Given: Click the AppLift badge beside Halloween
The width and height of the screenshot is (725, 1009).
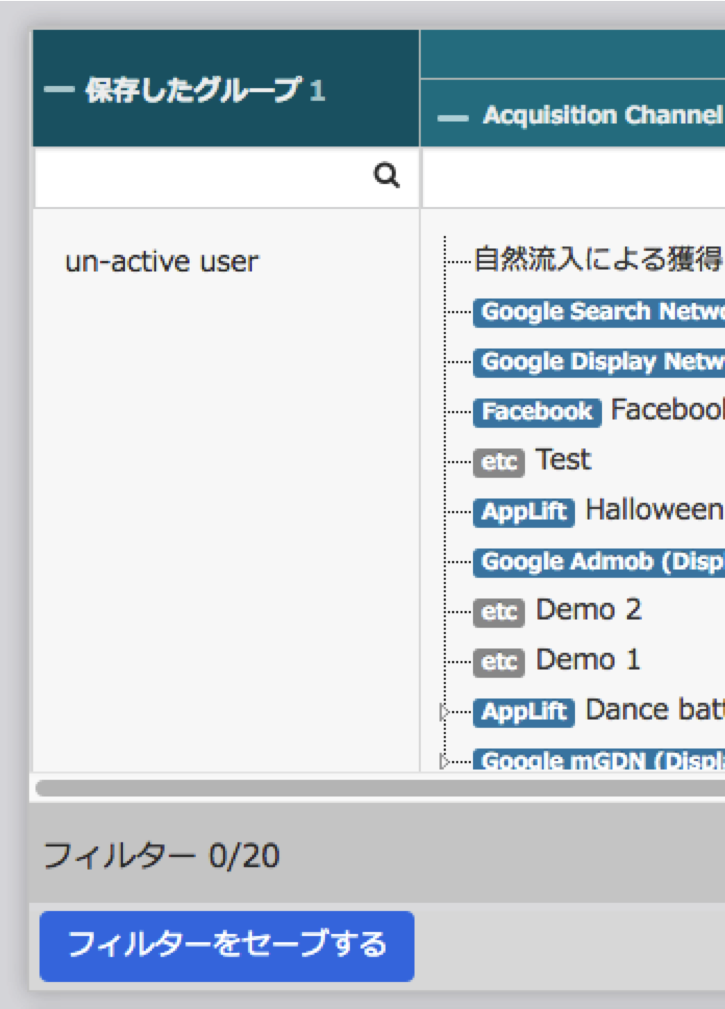Looking at the screenshot, I should (x=524, y=512).
